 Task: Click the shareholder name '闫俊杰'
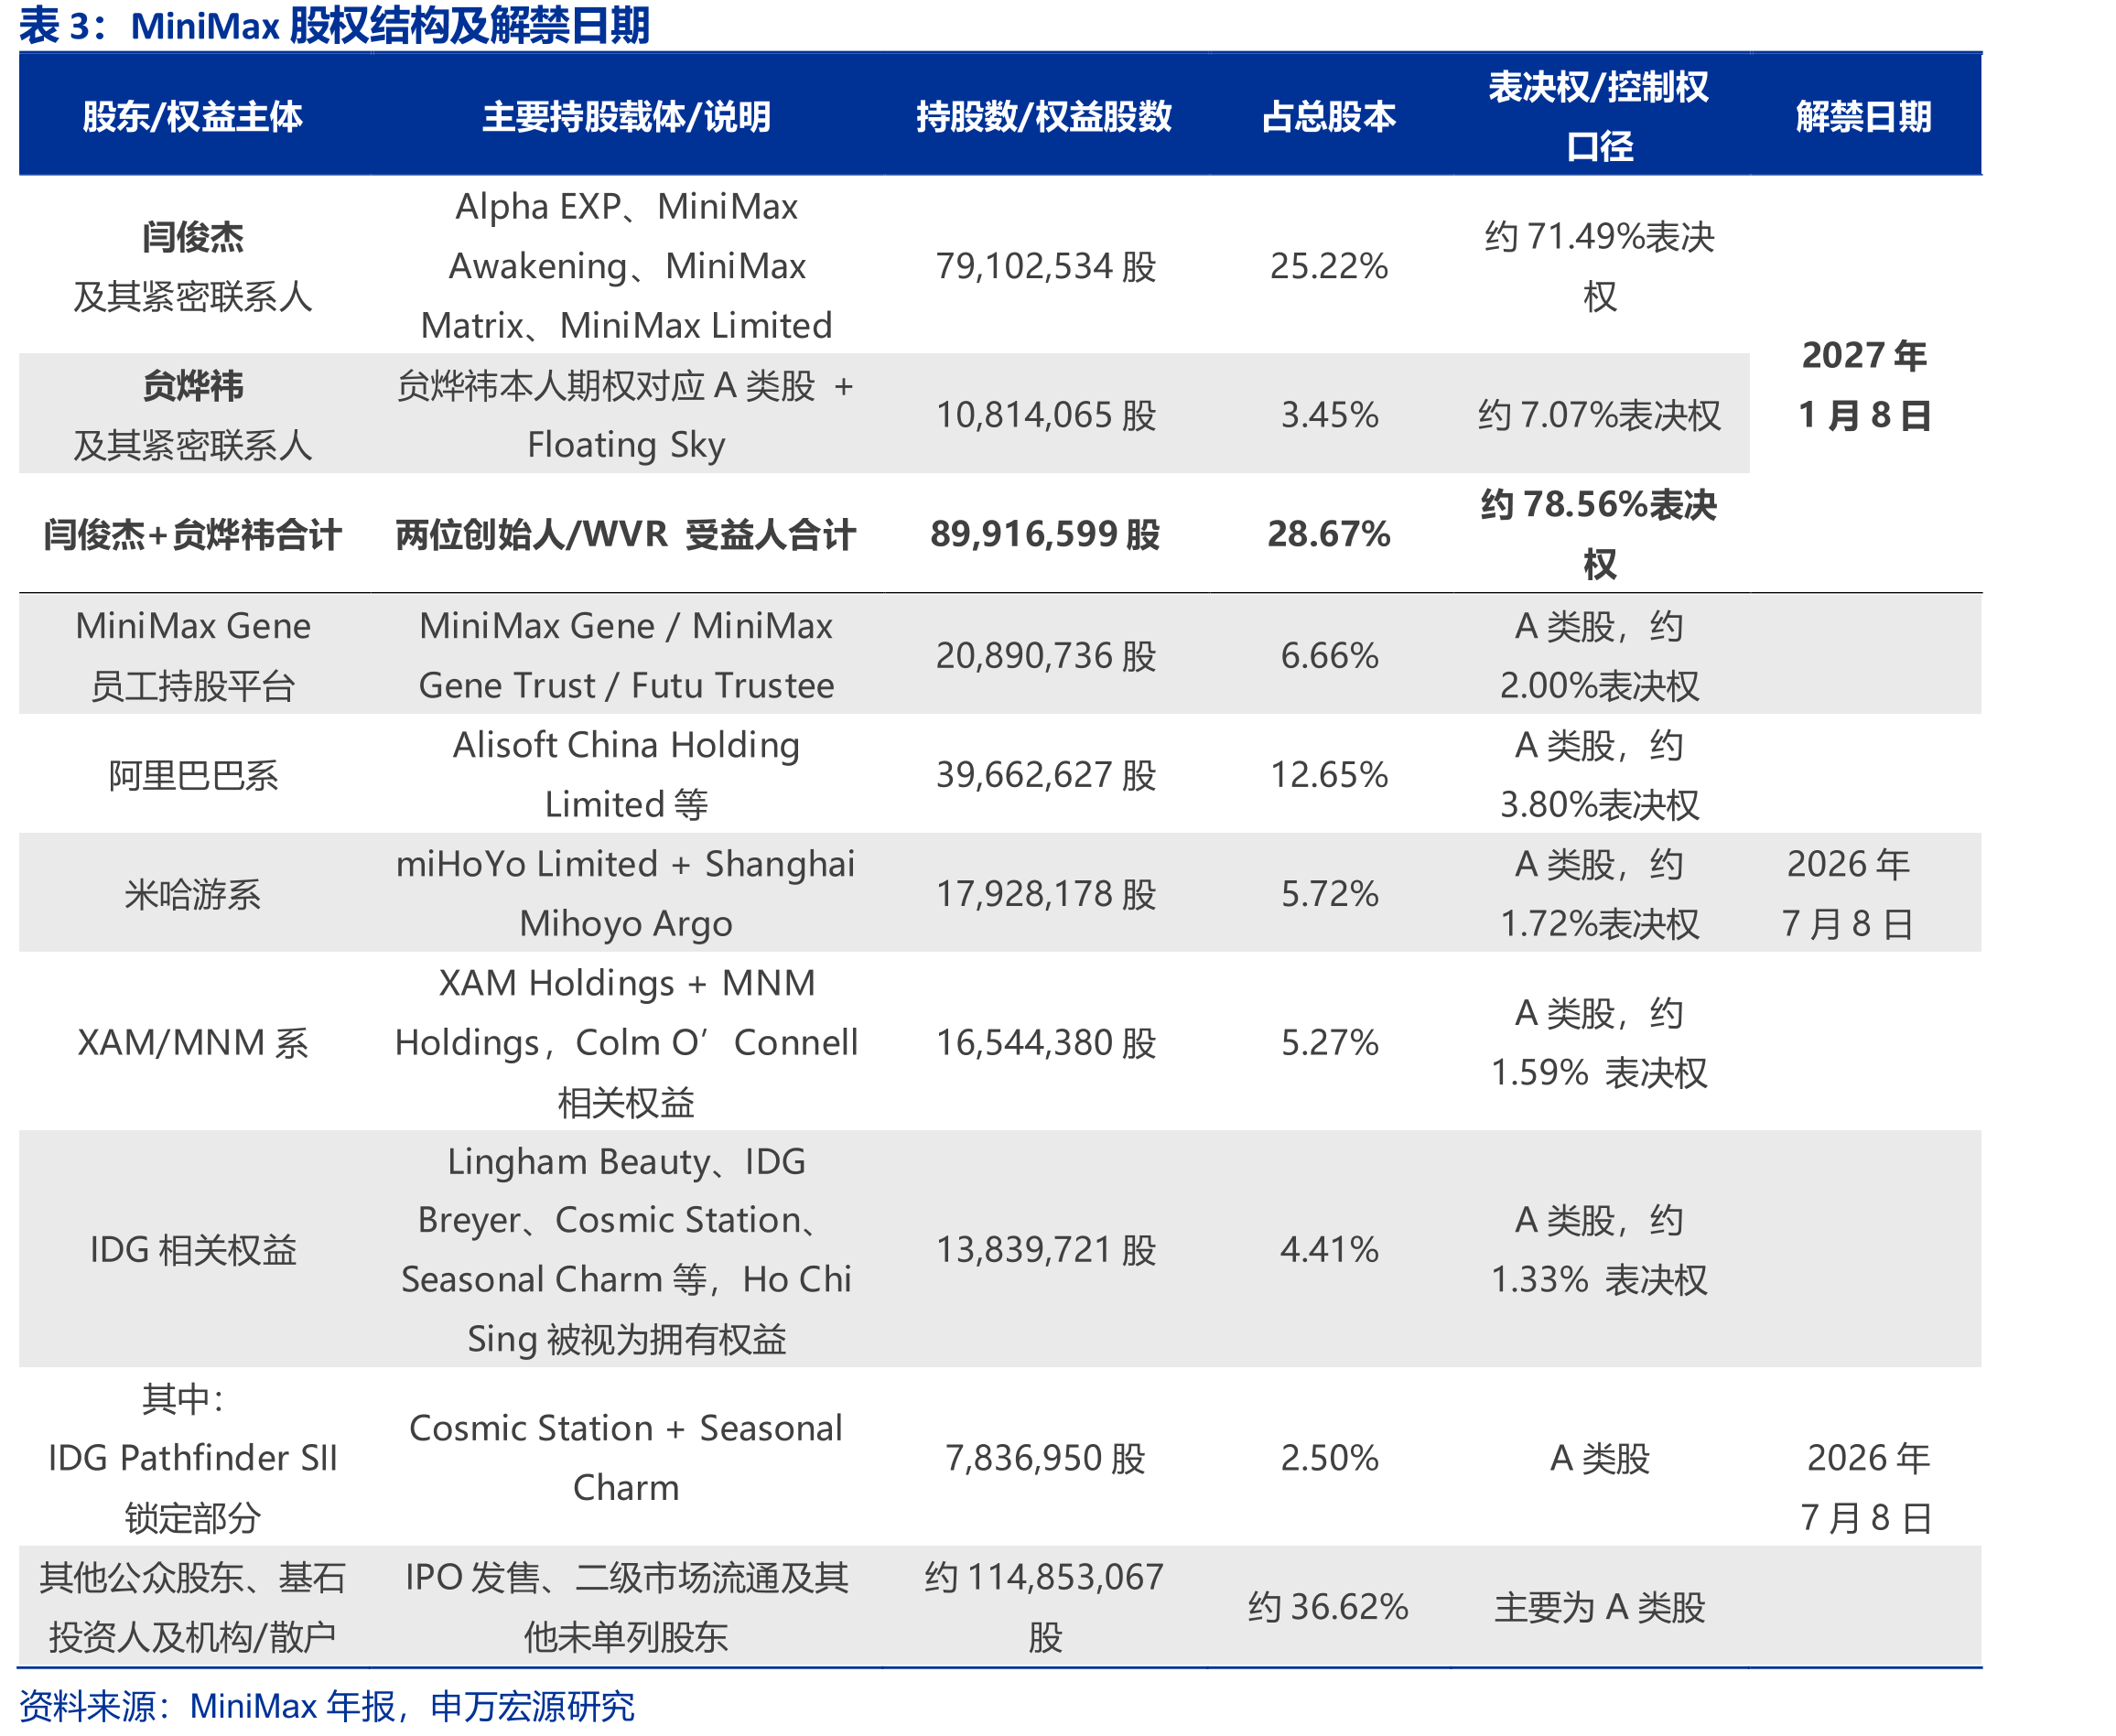click(193, 237)
